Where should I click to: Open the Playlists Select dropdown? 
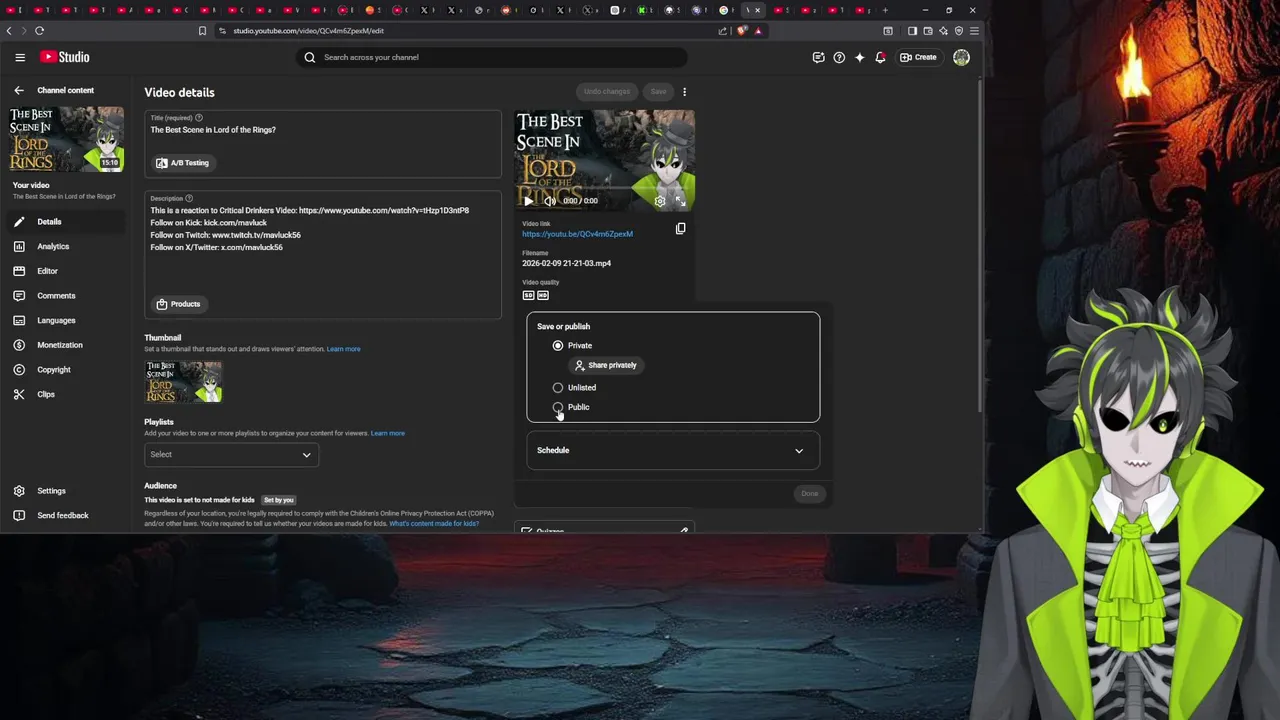point(231,455)
